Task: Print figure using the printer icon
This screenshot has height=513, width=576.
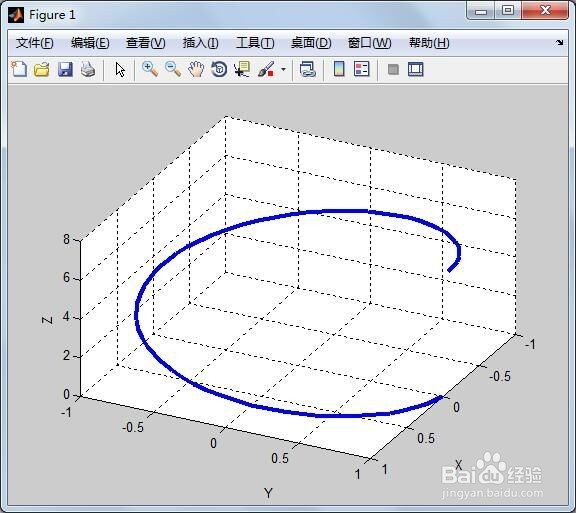Action: click(x=88, y=69)
